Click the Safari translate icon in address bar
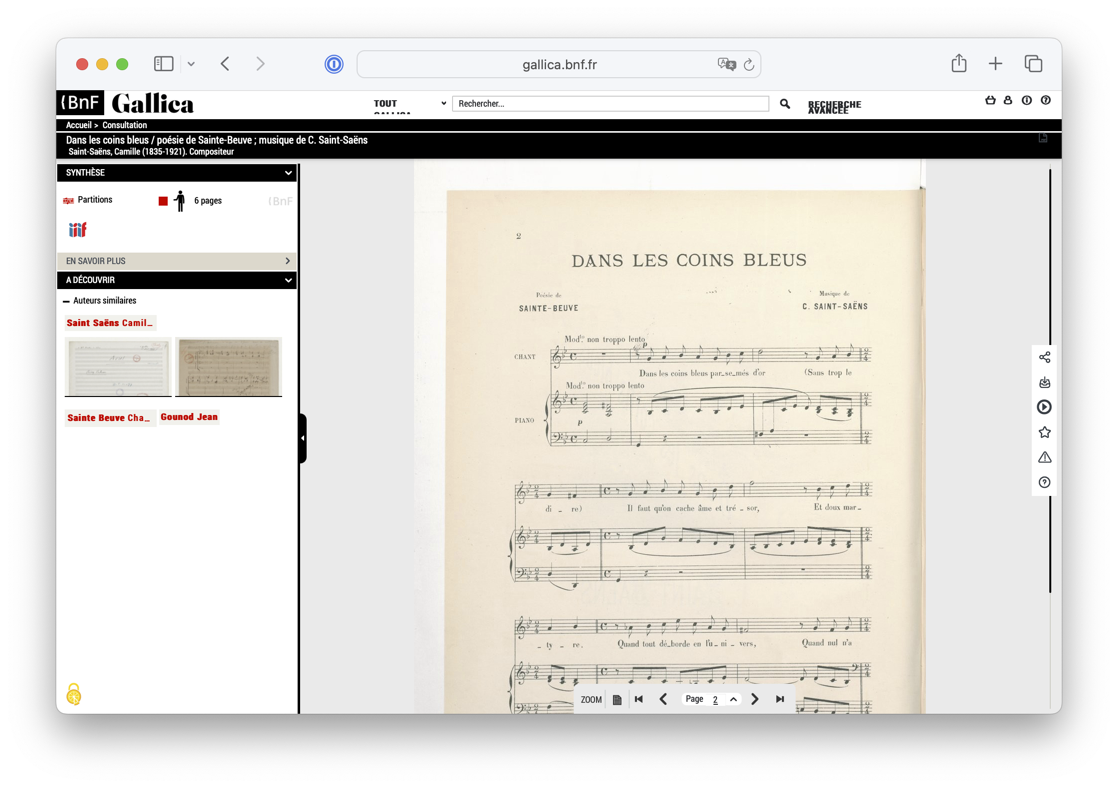Image resolution: width=1118 pixels, height=788 pixels. tap(727, 64)
